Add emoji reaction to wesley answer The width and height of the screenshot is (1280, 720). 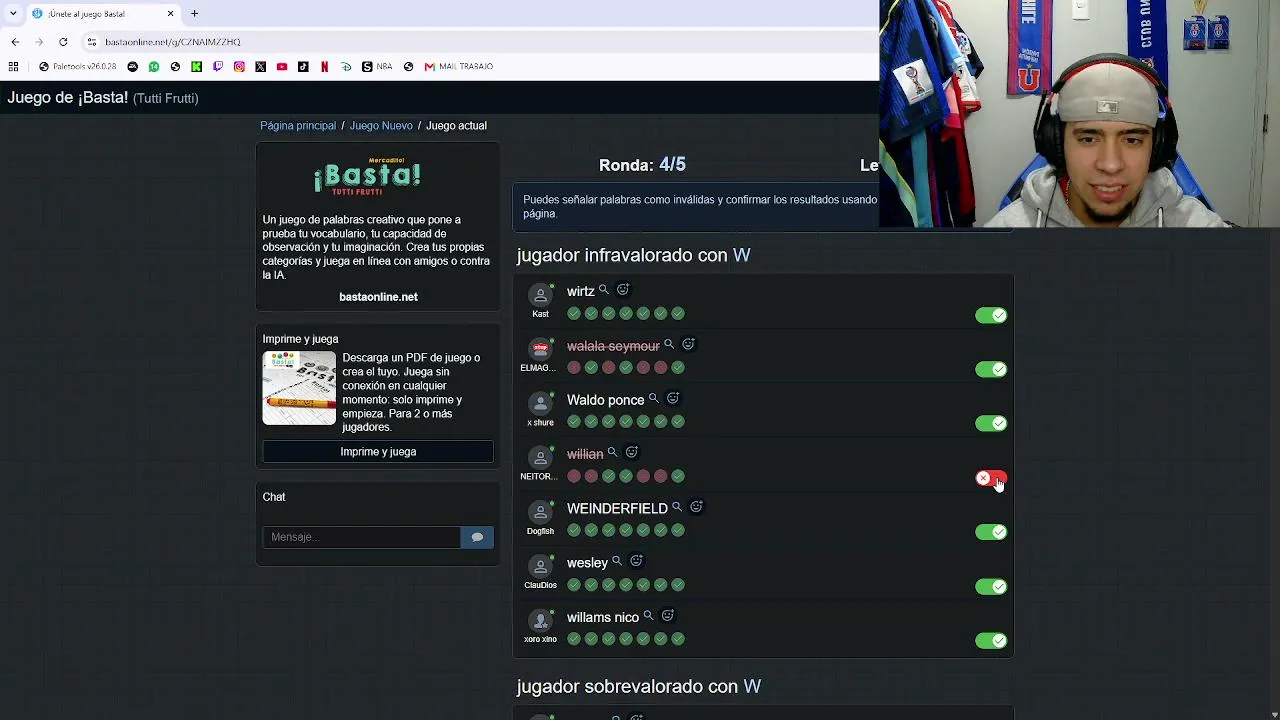(636, 561)
